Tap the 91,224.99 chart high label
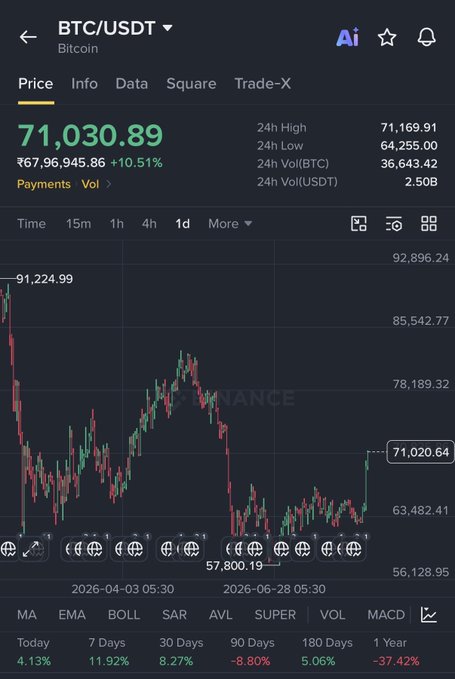This screenshot has height=679, width=455. (45, 279)
